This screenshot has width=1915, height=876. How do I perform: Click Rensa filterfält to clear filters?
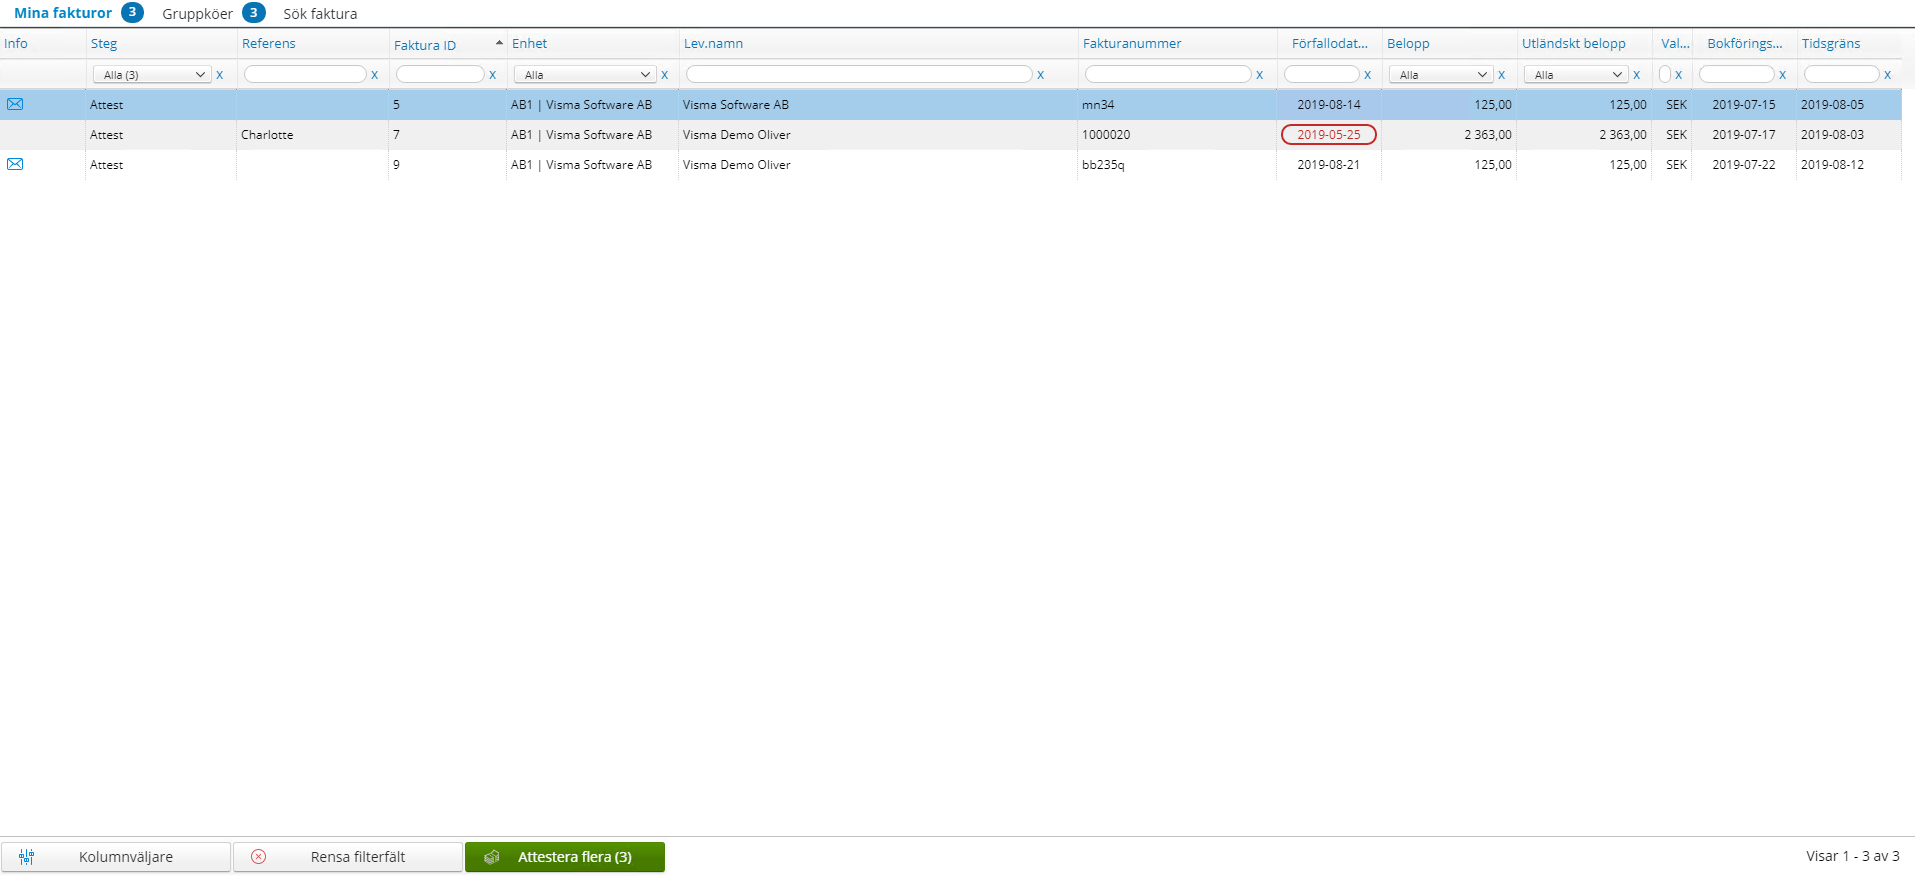point(348,857)
